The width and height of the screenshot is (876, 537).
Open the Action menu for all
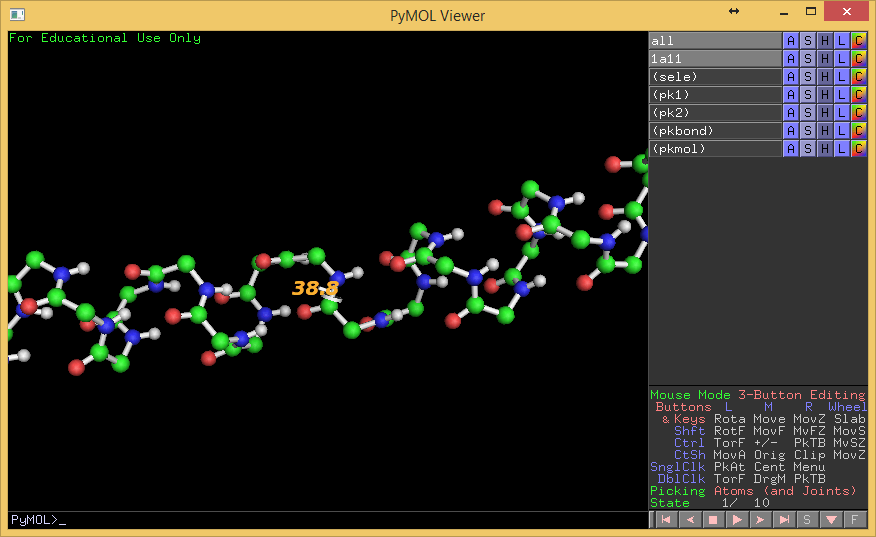[x=791, y=41]
